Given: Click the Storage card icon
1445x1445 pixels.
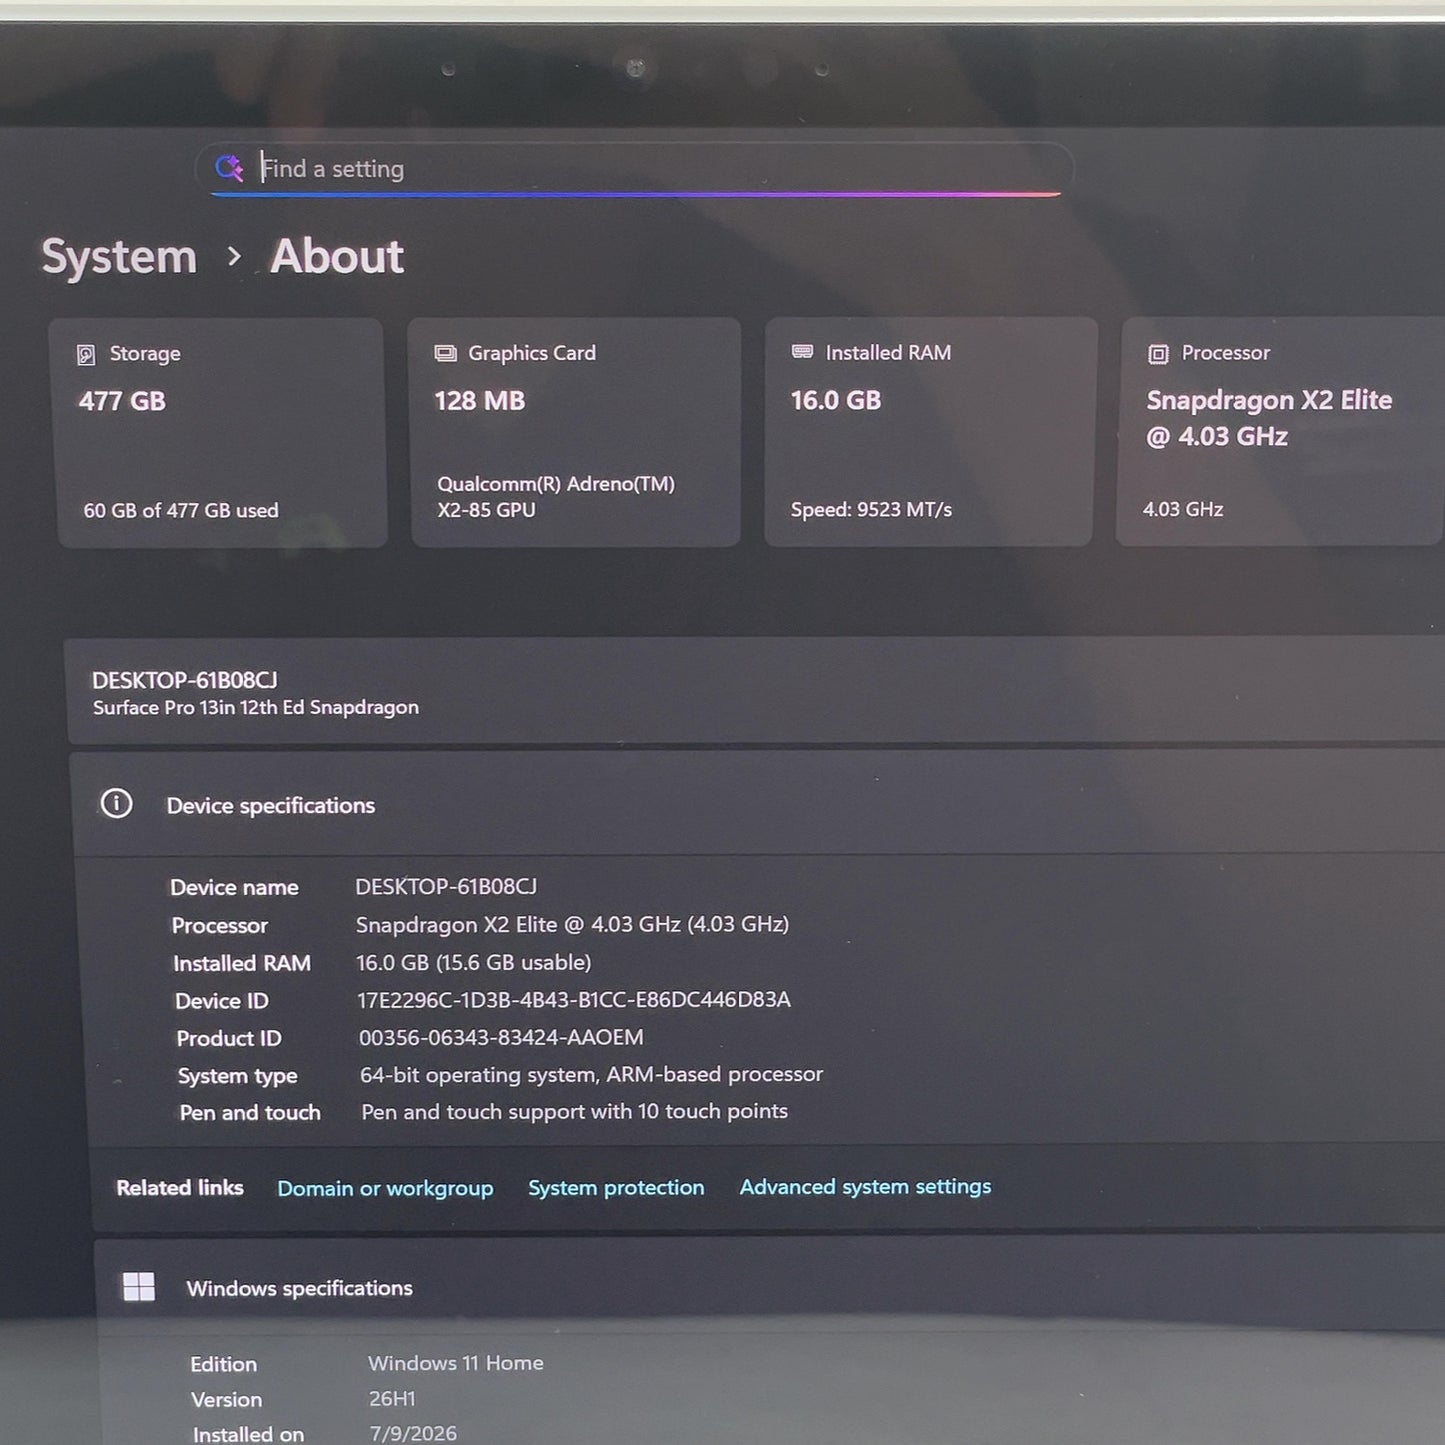Looking at the screenshot, I should click(x=86, y=354).
